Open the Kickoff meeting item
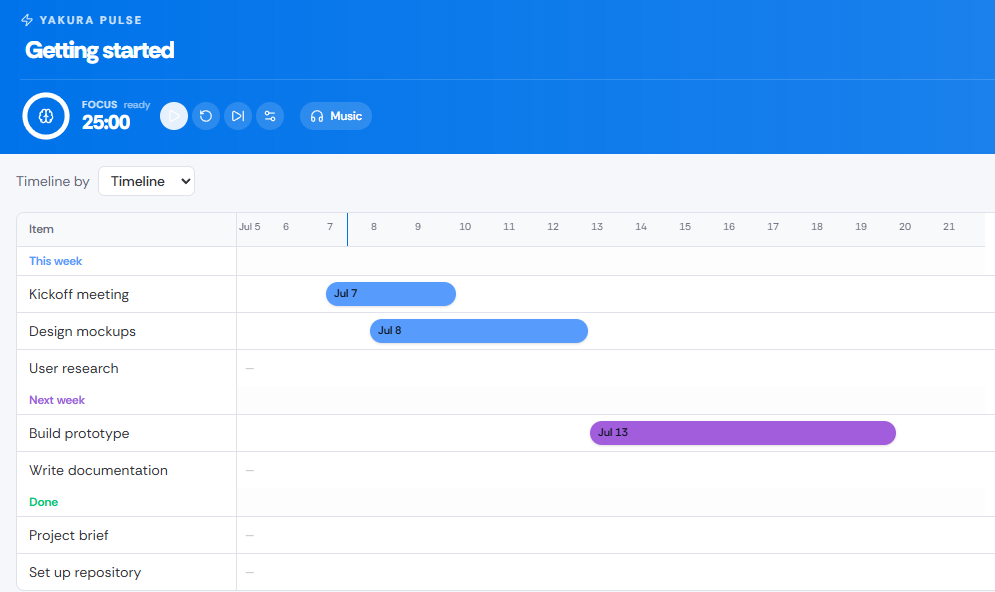 (x=79, y=294)
